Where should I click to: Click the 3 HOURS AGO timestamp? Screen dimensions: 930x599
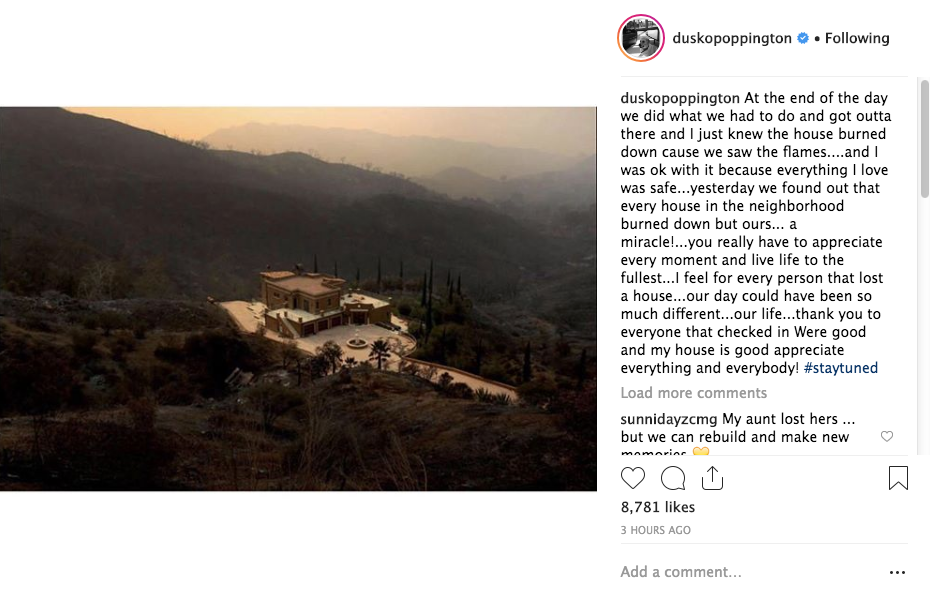(x=656, y=530)
